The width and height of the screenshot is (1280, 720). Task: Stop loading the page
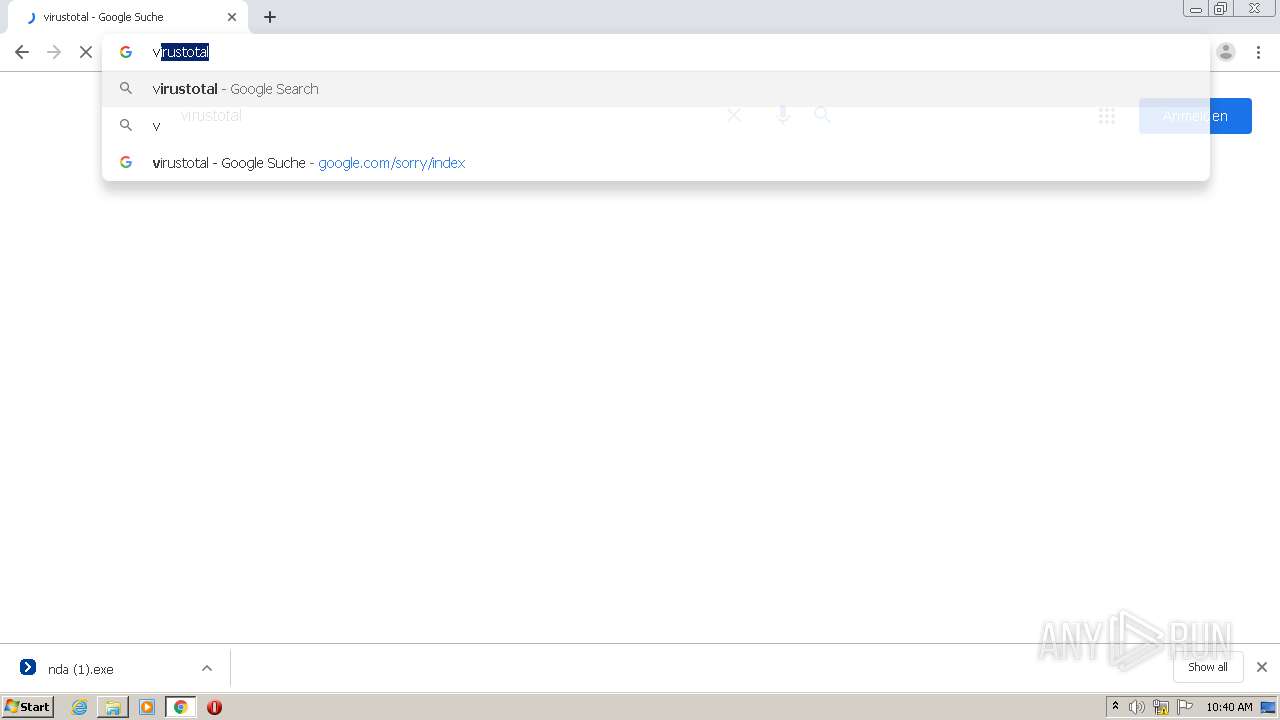86,52
